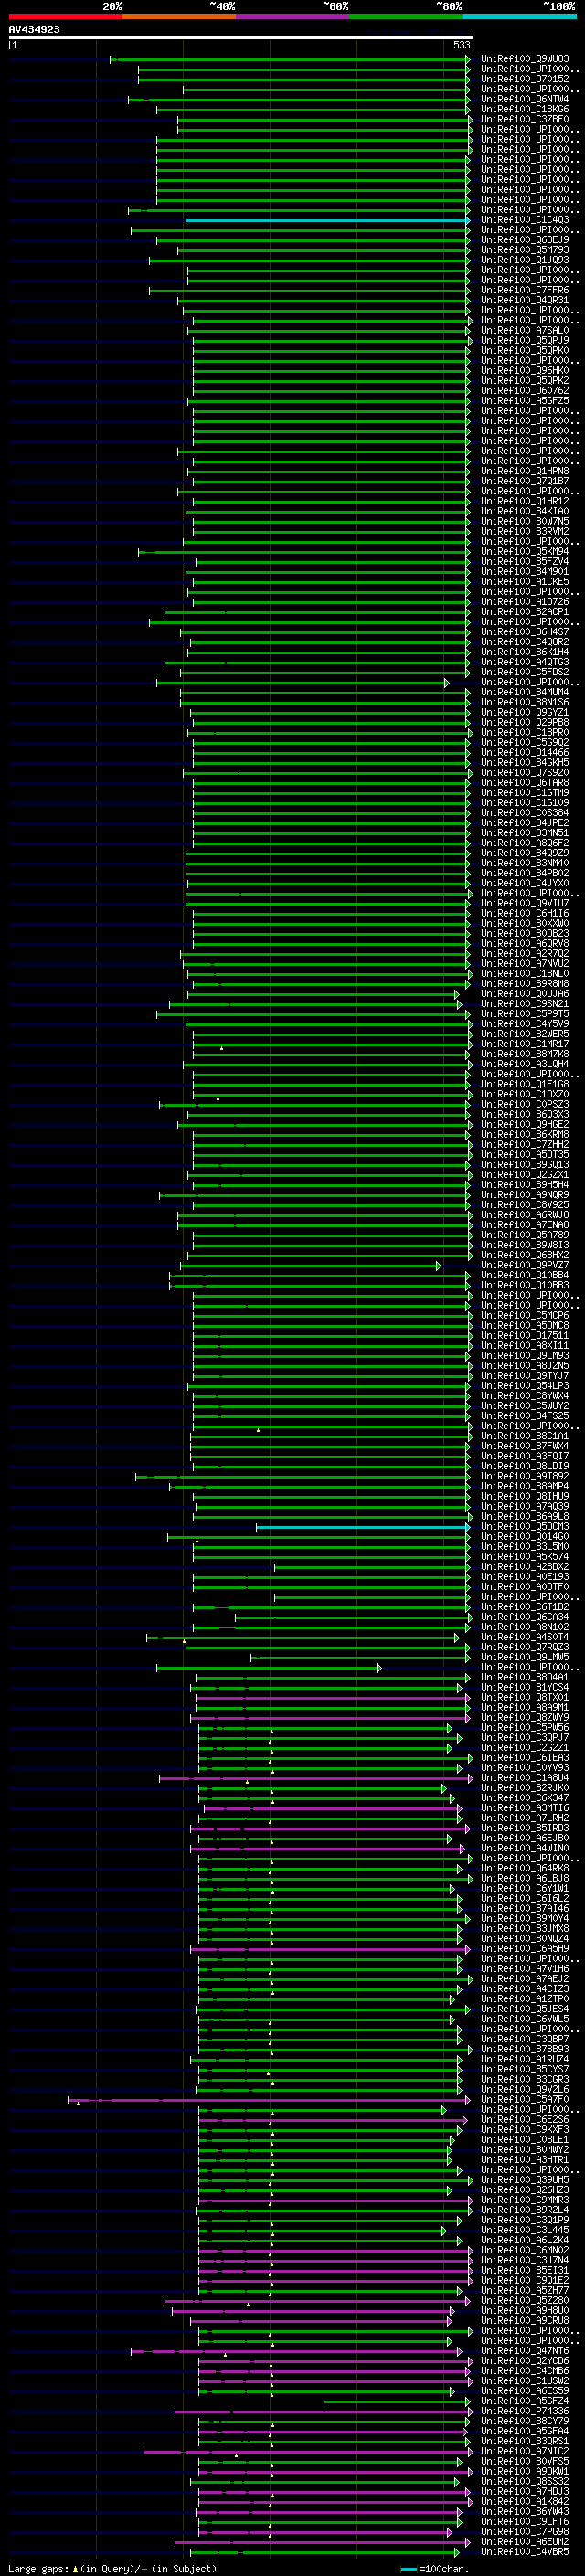Select hit UniRef100_Q96HK0
585x2576 pixels.
pyautogui.click(x=525, y=370)
